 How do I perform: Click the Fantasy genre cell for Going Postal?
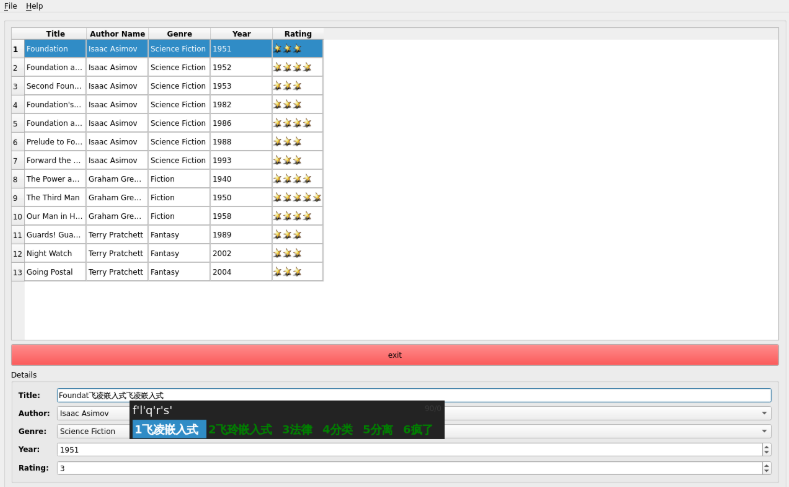tap(179, 272)
